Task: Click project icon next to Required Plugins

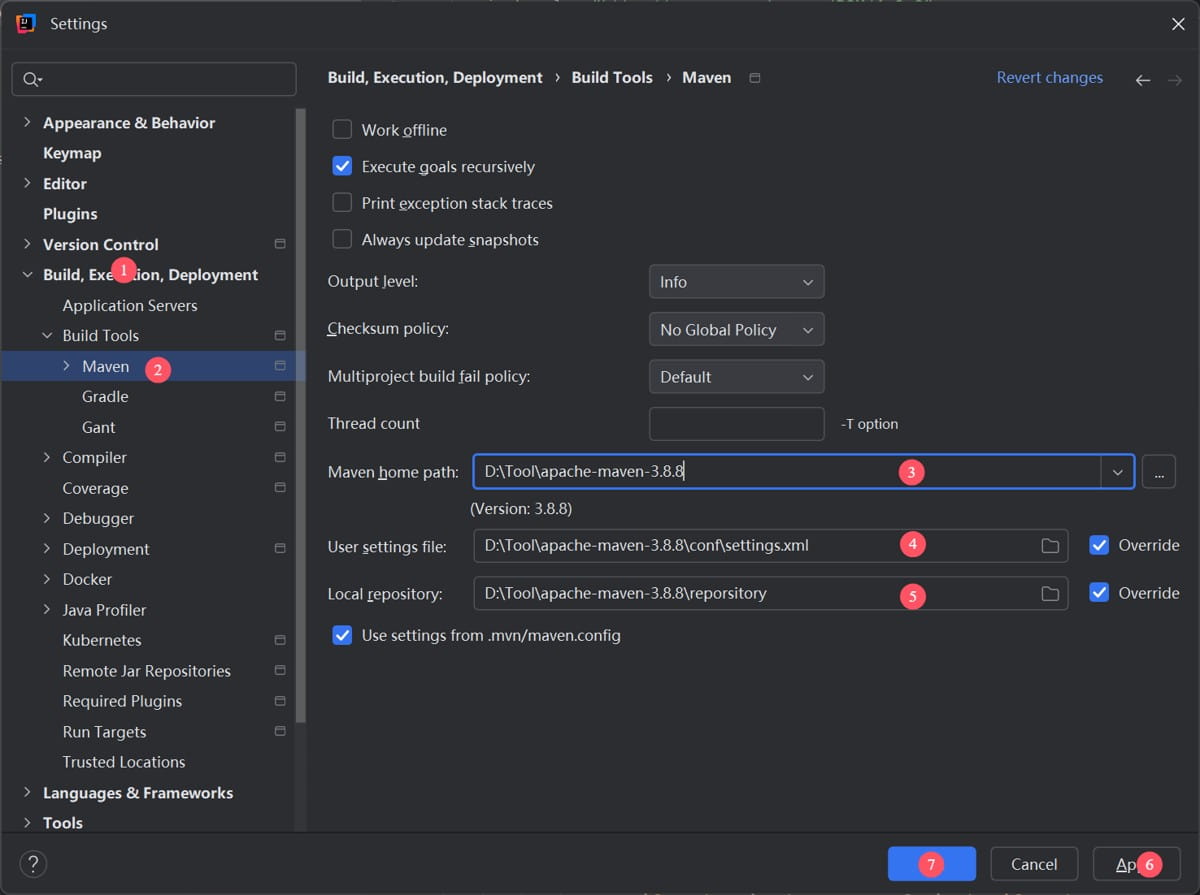Action: 280,701
